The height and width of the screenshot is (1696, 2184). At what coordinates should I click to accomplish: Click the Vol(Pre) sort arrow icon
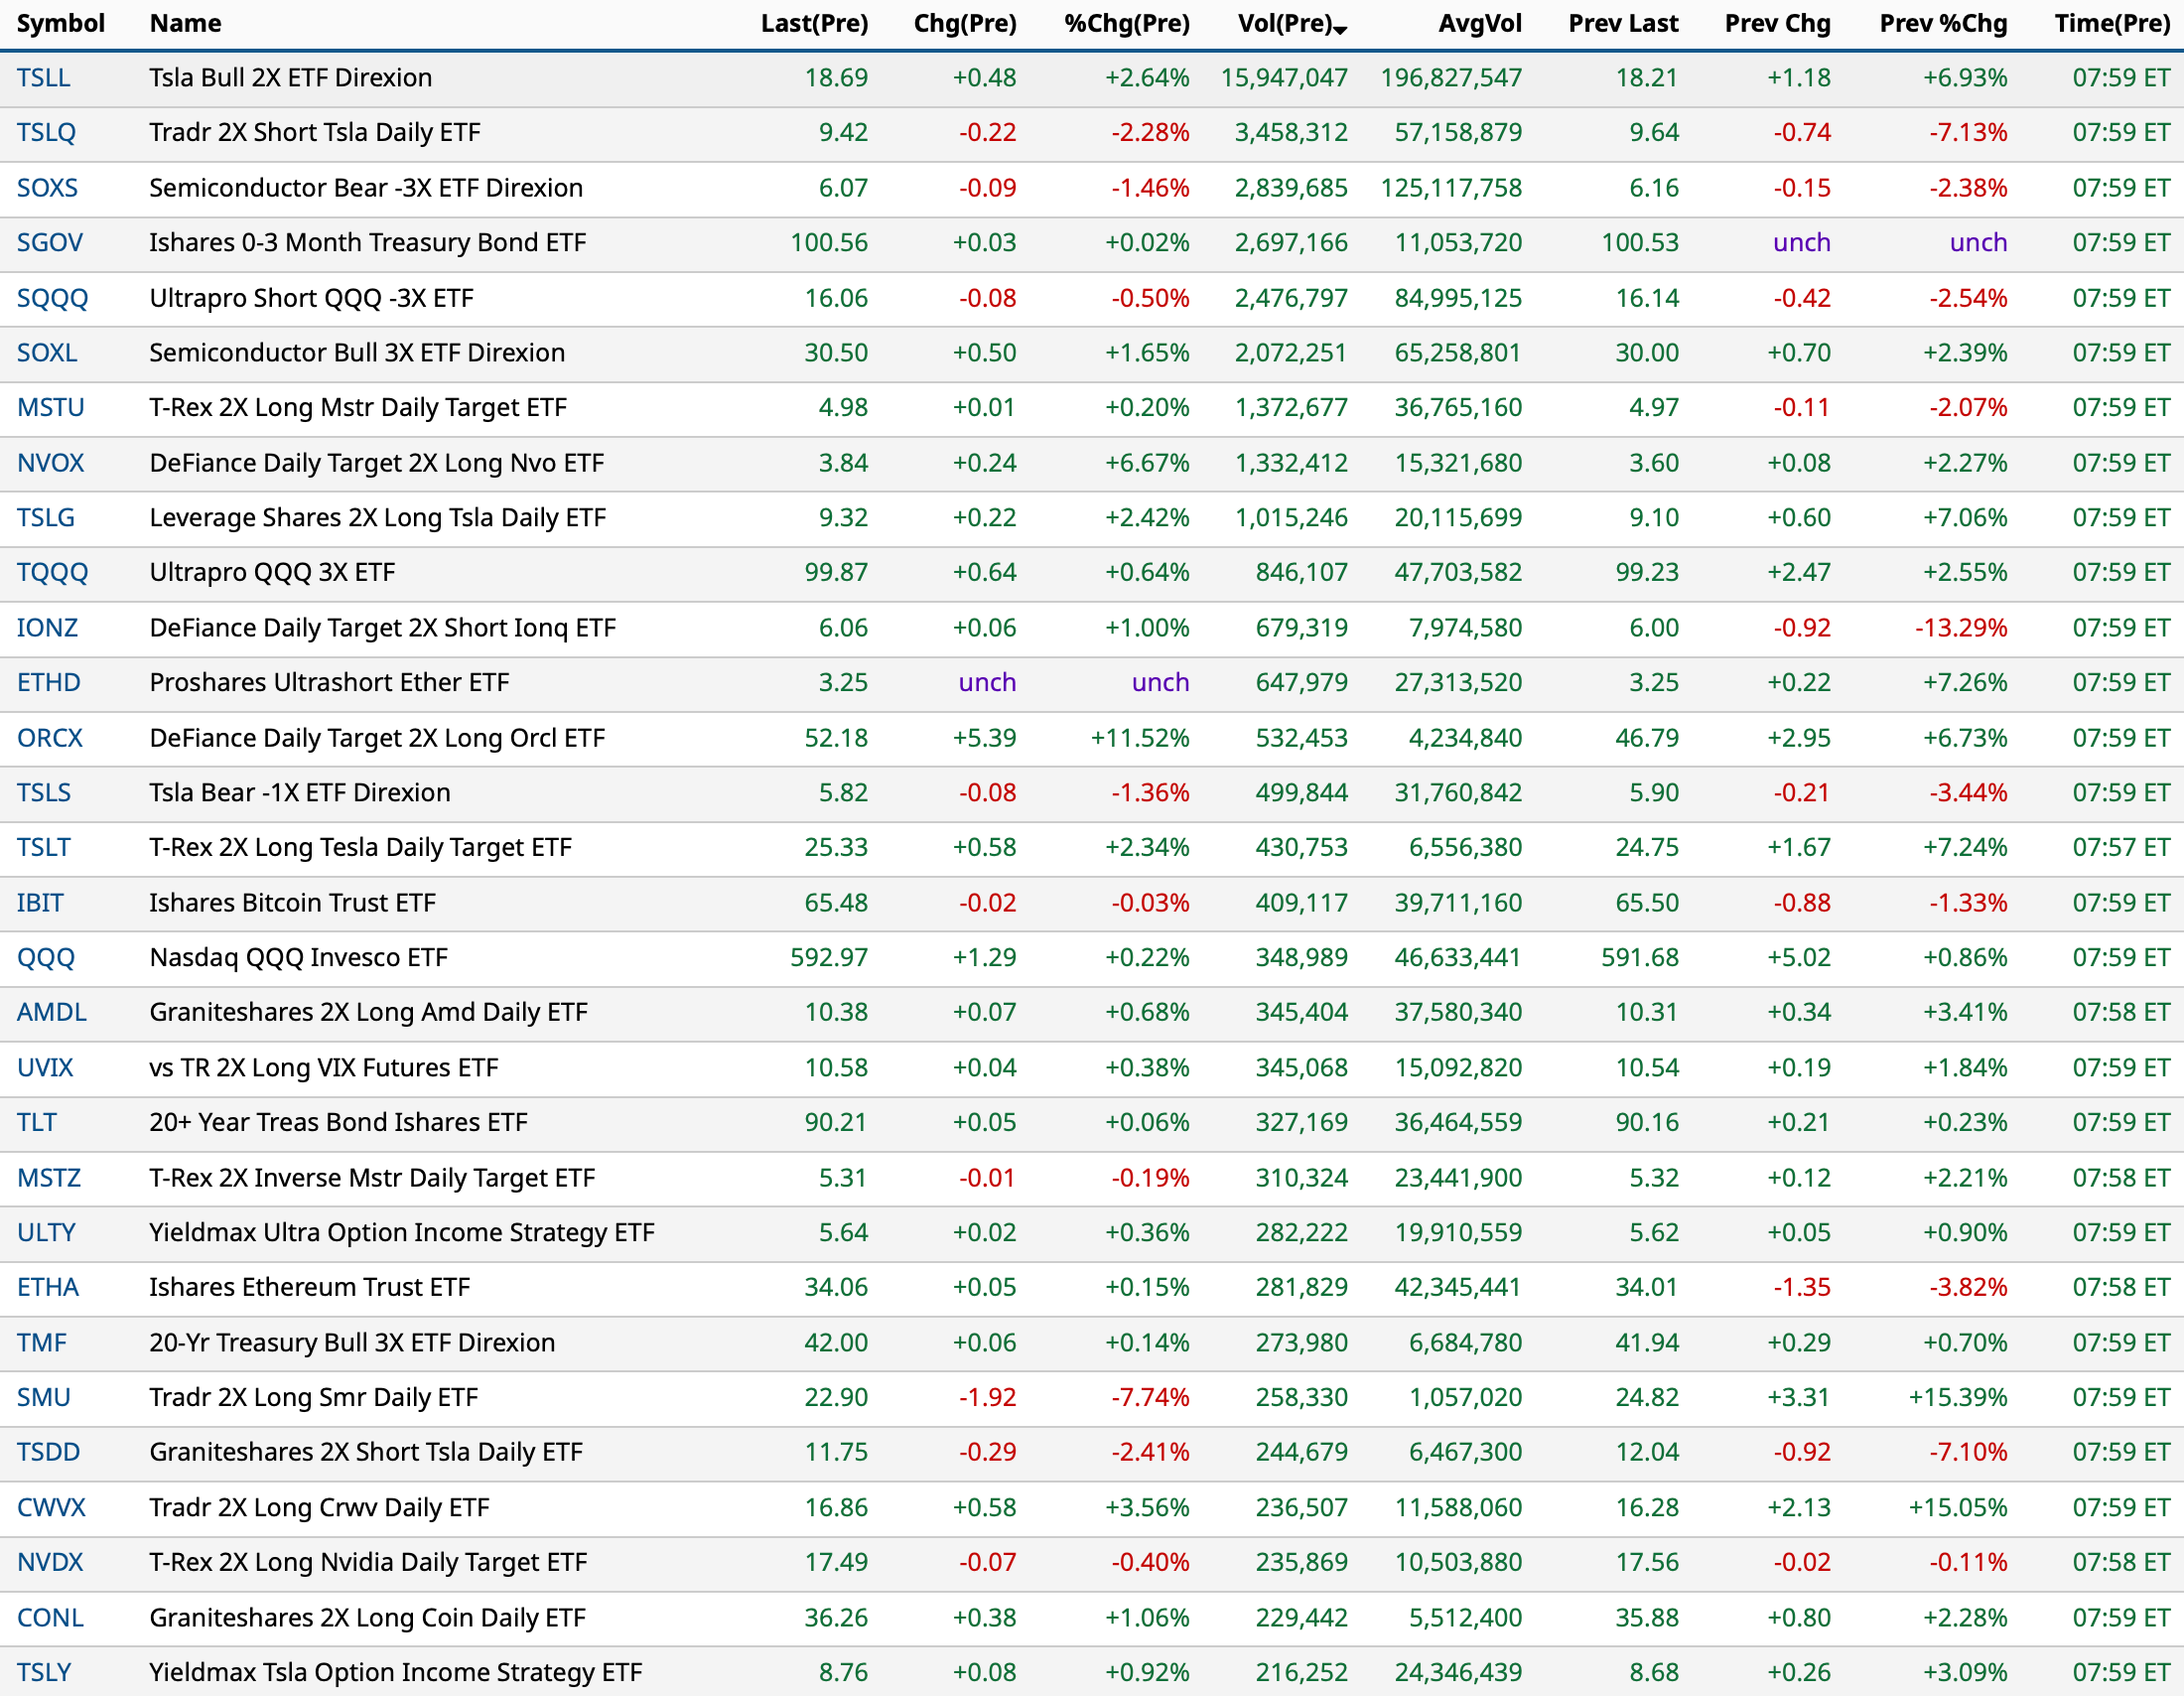tap(1341, 30)
